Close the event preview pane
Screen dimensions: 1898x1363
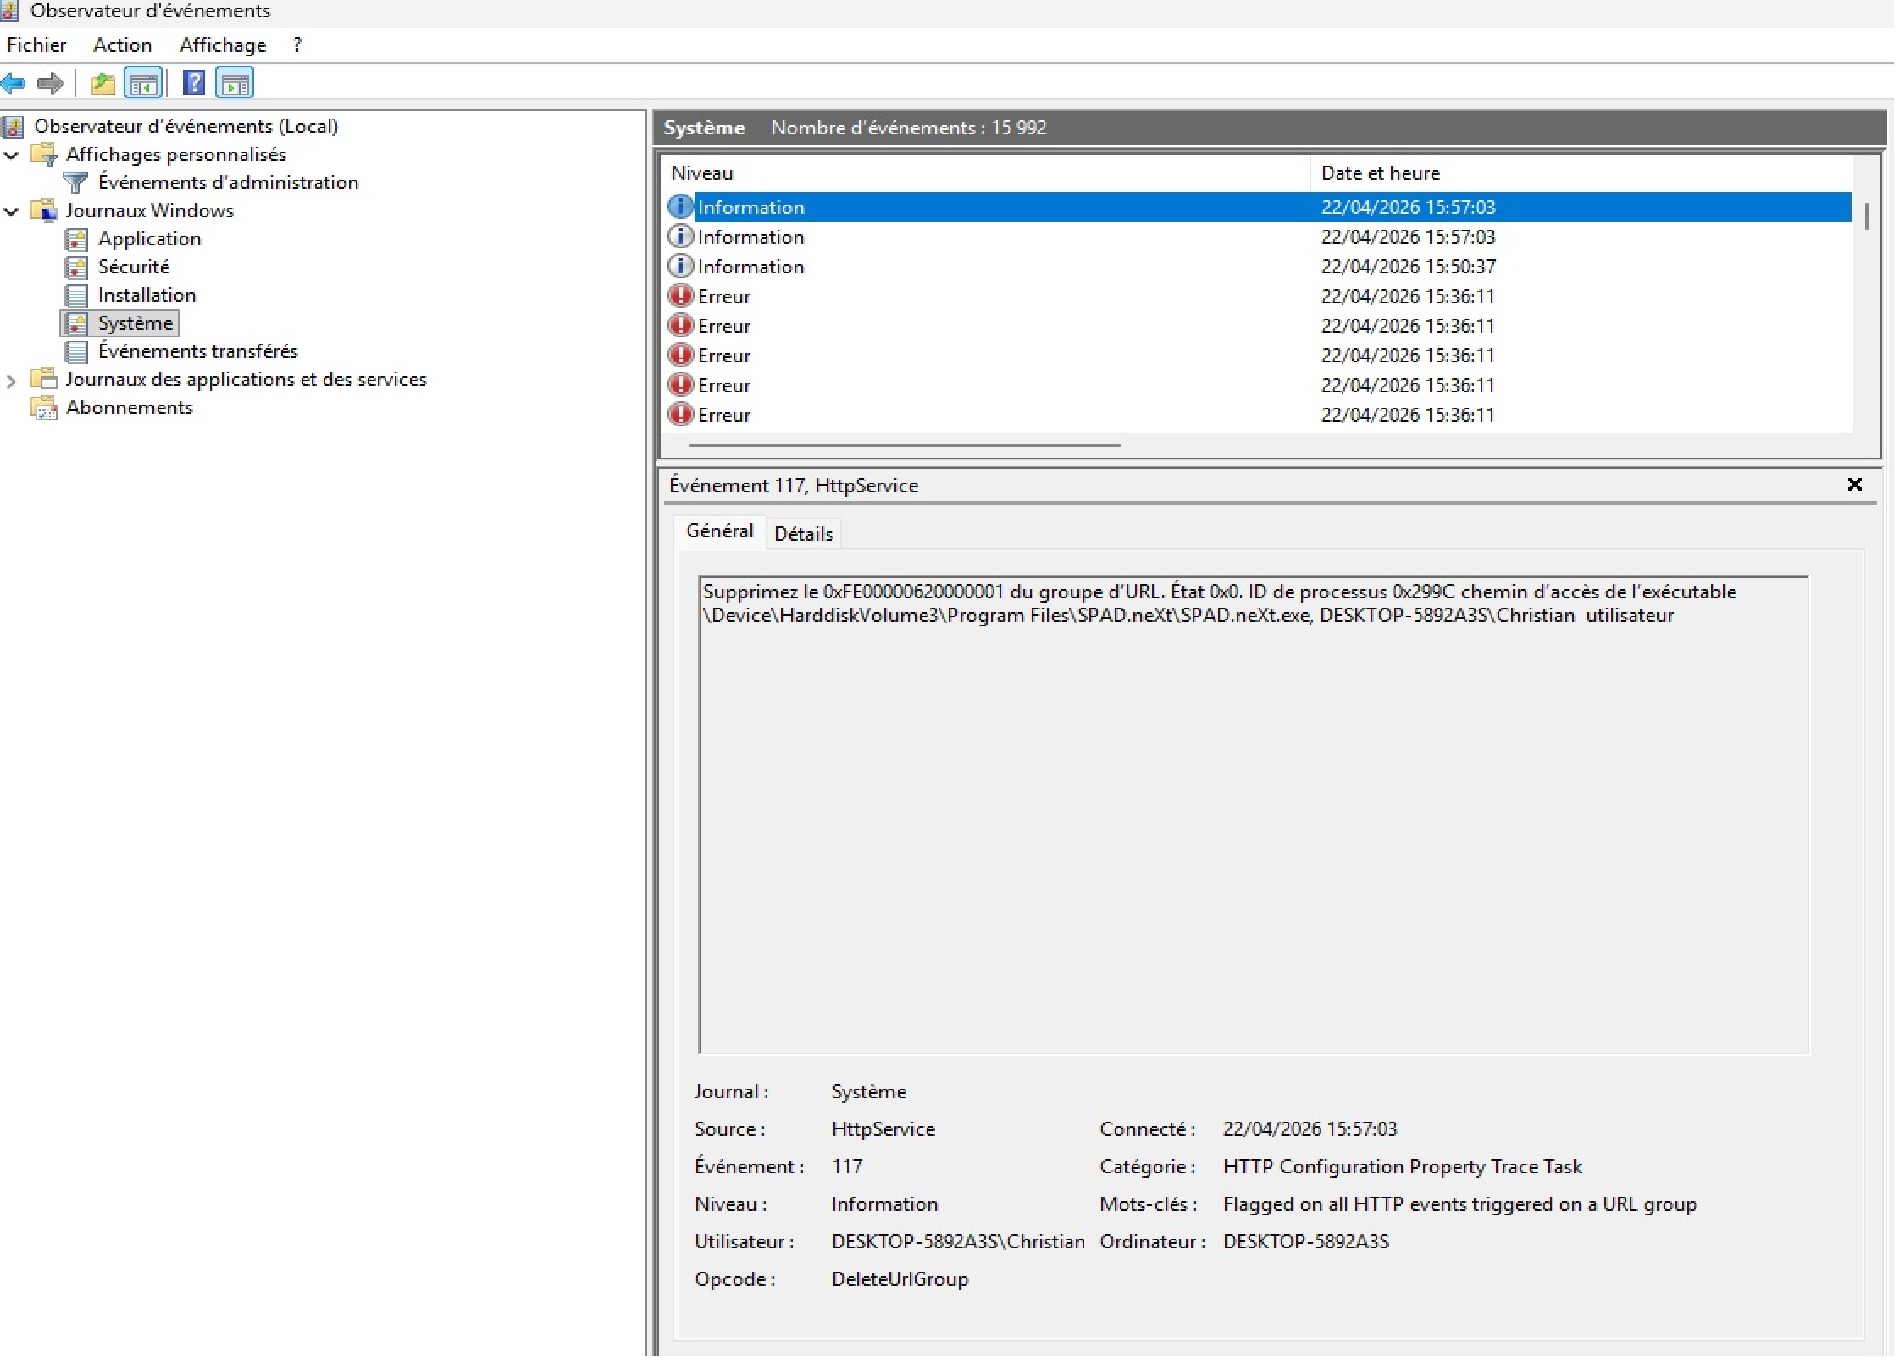point(1855,485)
